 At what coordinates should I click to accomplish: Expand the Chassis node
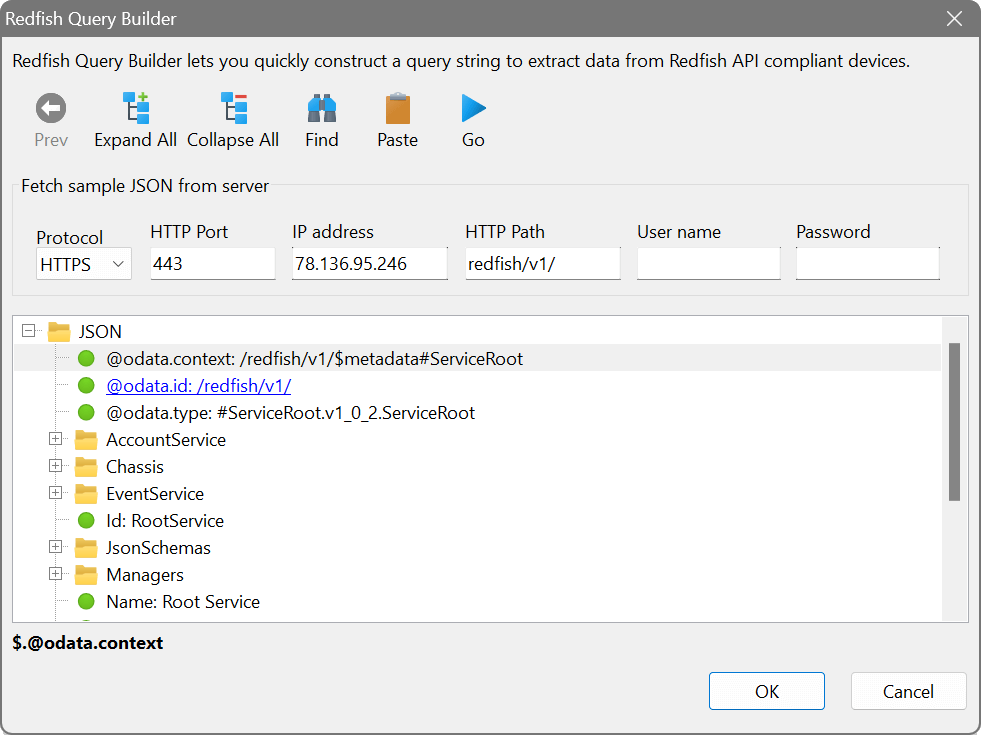[x=55, y=465]
